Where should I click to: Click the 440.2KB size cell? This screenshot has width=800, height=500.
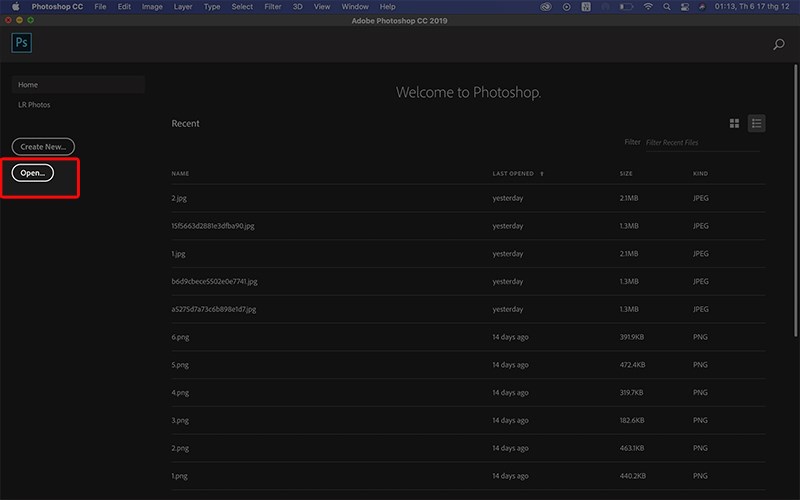click(x=633, y=476)
